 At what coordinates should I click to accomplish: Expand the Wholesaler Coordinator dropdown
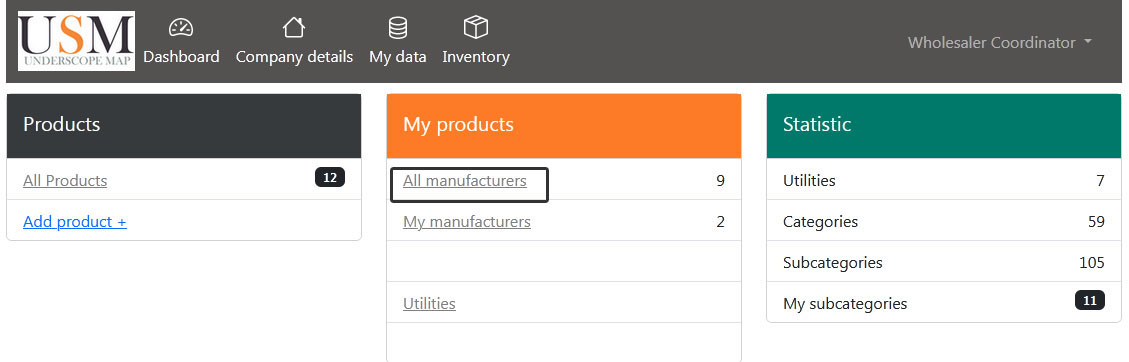coord(999,42)
